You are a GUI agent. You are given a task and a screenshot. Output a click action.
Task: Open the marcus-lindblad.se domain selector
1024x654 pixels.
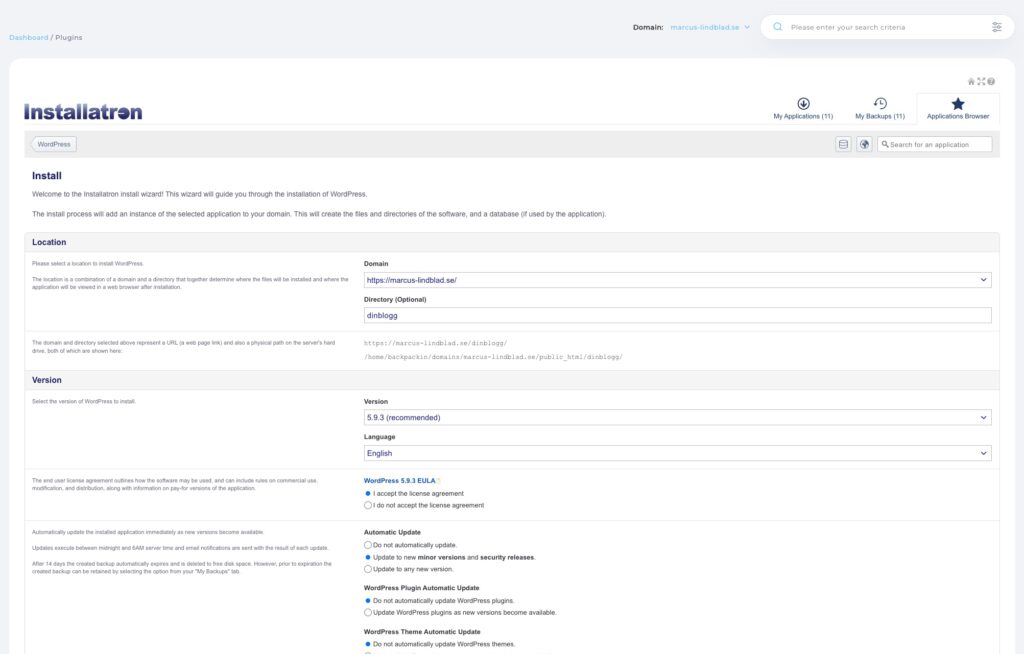coord(710,27)
